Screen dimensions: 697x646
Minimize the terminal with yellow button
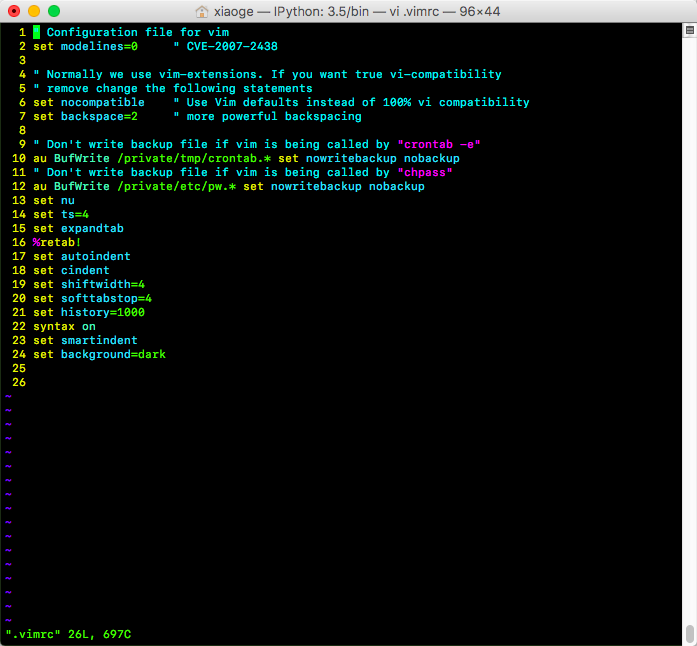pos(34,11)
